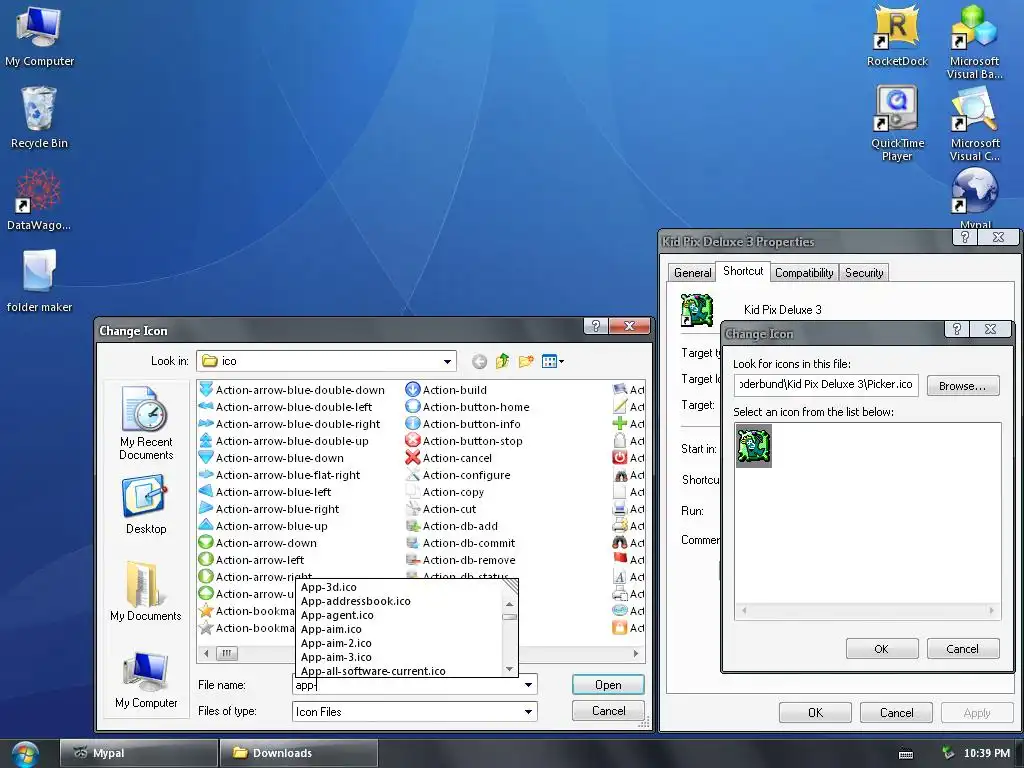Image resolution: width=1024 pixels, height=768 pixels.
Task: Choose App-aim-3.ico from autocomplete list
Action: pyautogui.click(x=401, y=657)
